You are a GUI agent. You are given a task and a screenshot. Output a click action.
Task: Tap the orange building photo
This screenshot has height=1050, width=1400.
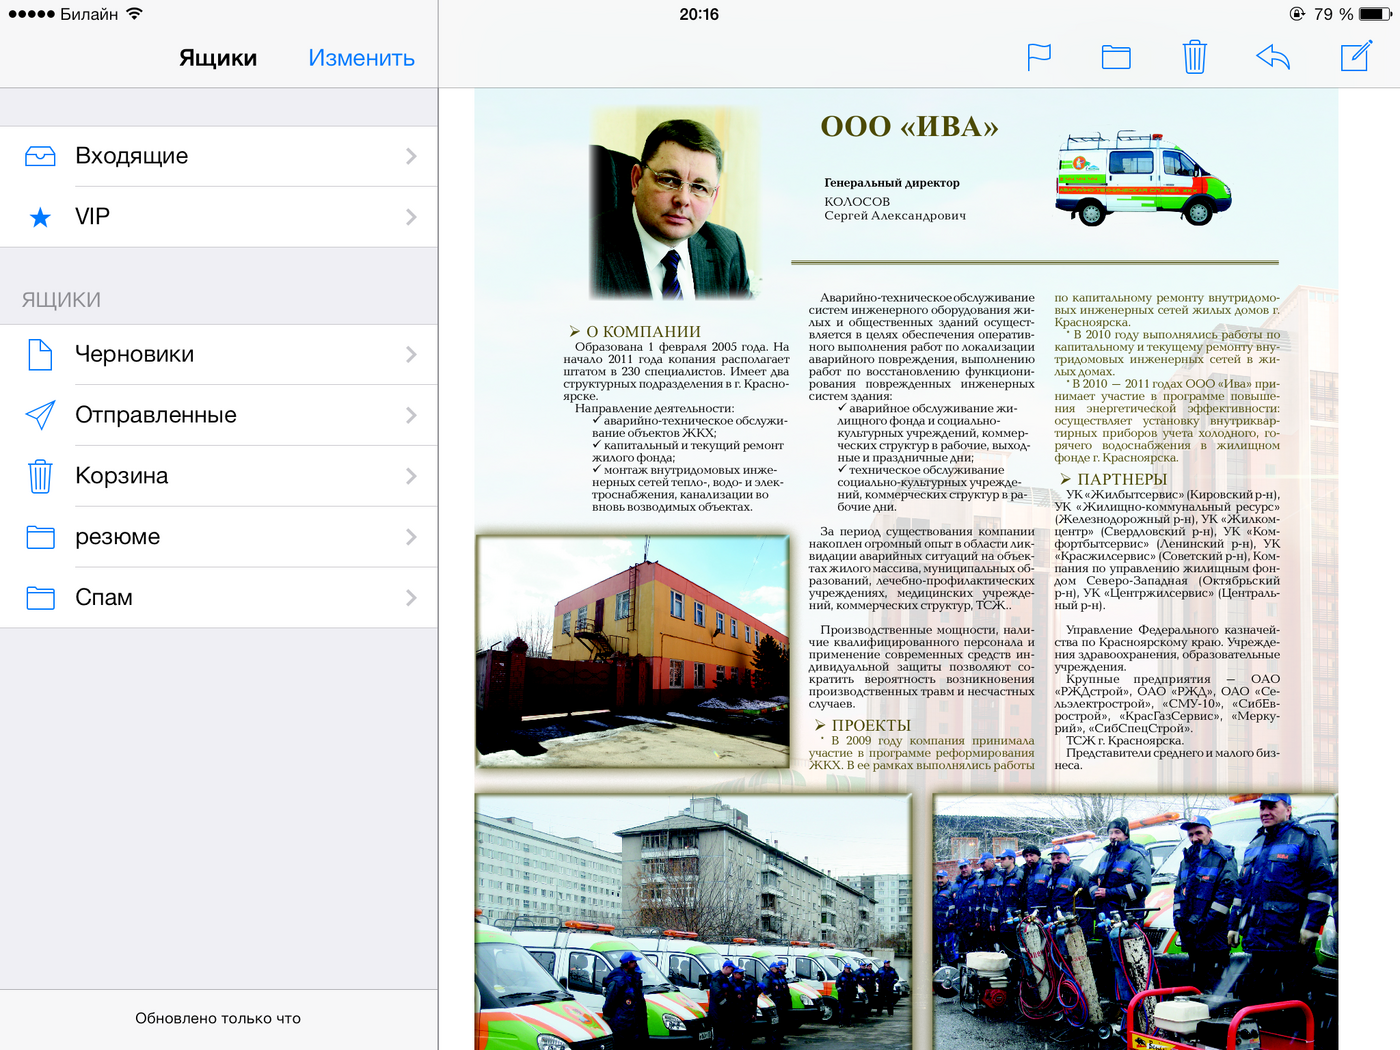click(633, 651)
